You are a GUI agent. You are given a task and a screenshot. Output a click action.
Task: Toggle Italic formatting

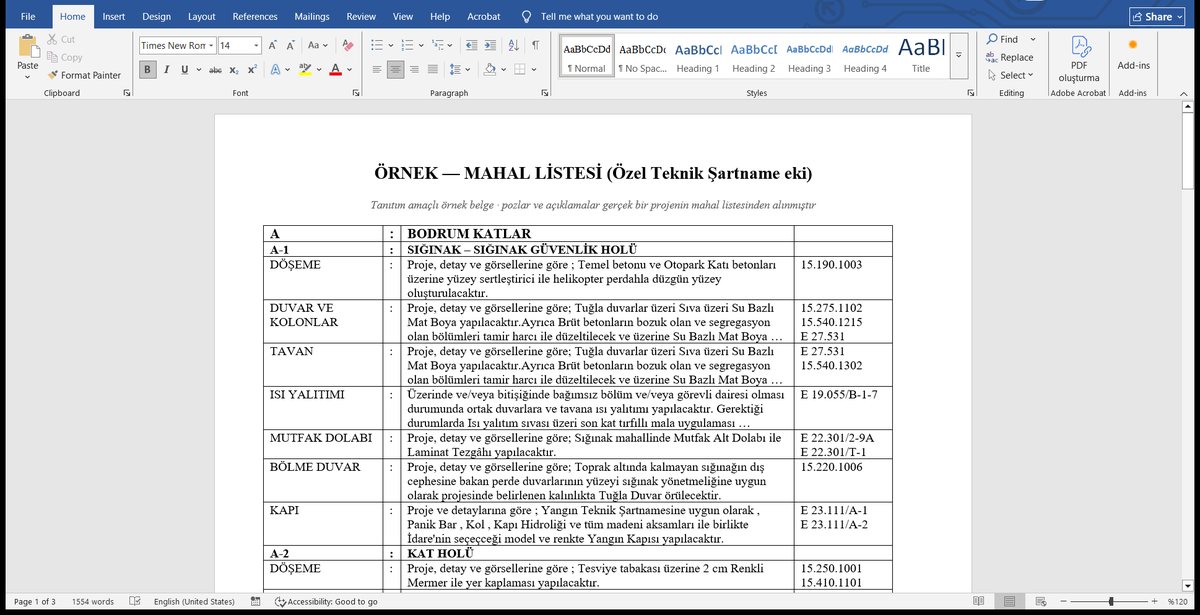click(x=167, y=69)
